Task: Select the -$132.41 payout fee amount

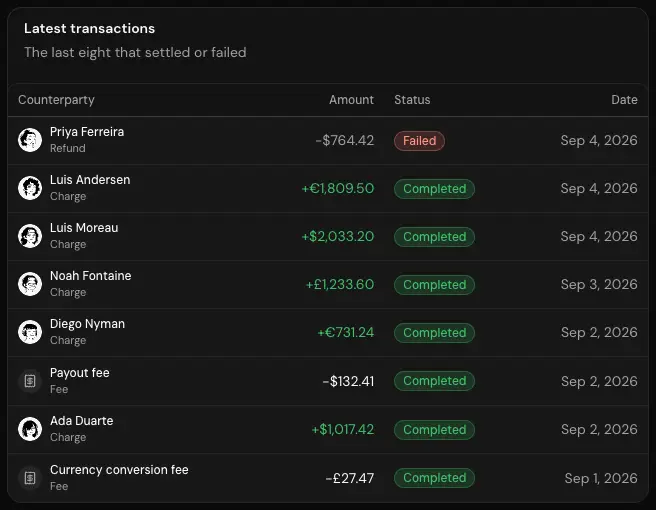Action: tap(348, 381)
